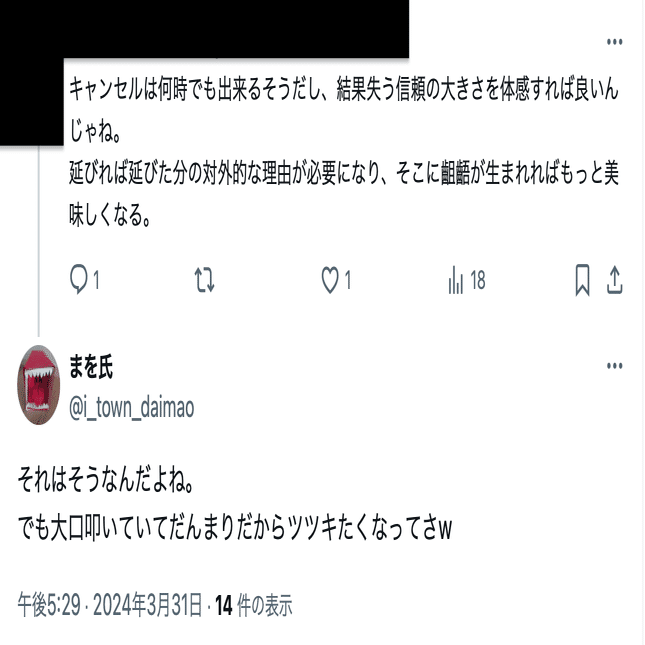Open まを氏's profile avatar
The width and height of the screenshot is (645, 645).
39,385
